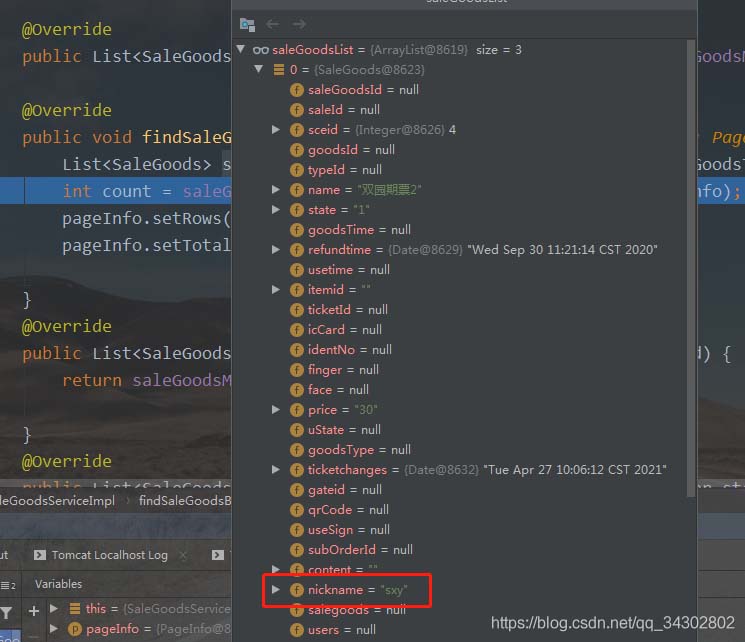Click field icon of uState row
The image size is (745, 642).
coord(296,430)
